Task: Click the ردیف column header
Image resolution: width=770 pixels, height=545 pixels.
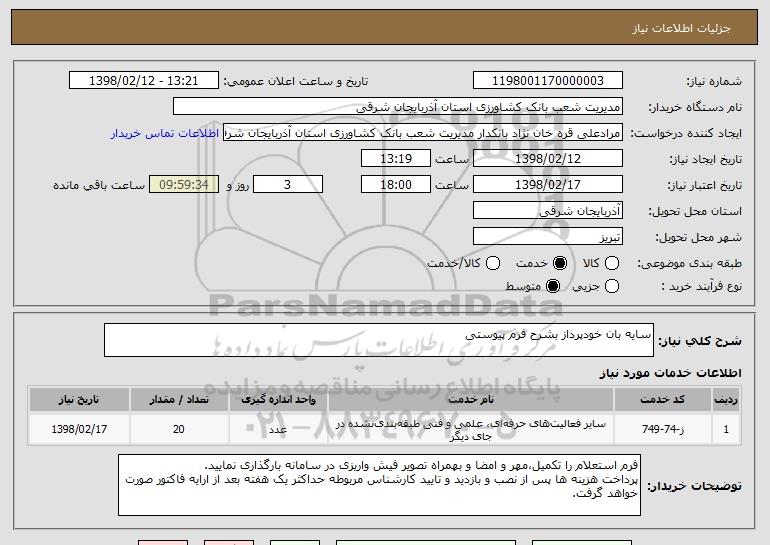Action: [x=726, y=399]
